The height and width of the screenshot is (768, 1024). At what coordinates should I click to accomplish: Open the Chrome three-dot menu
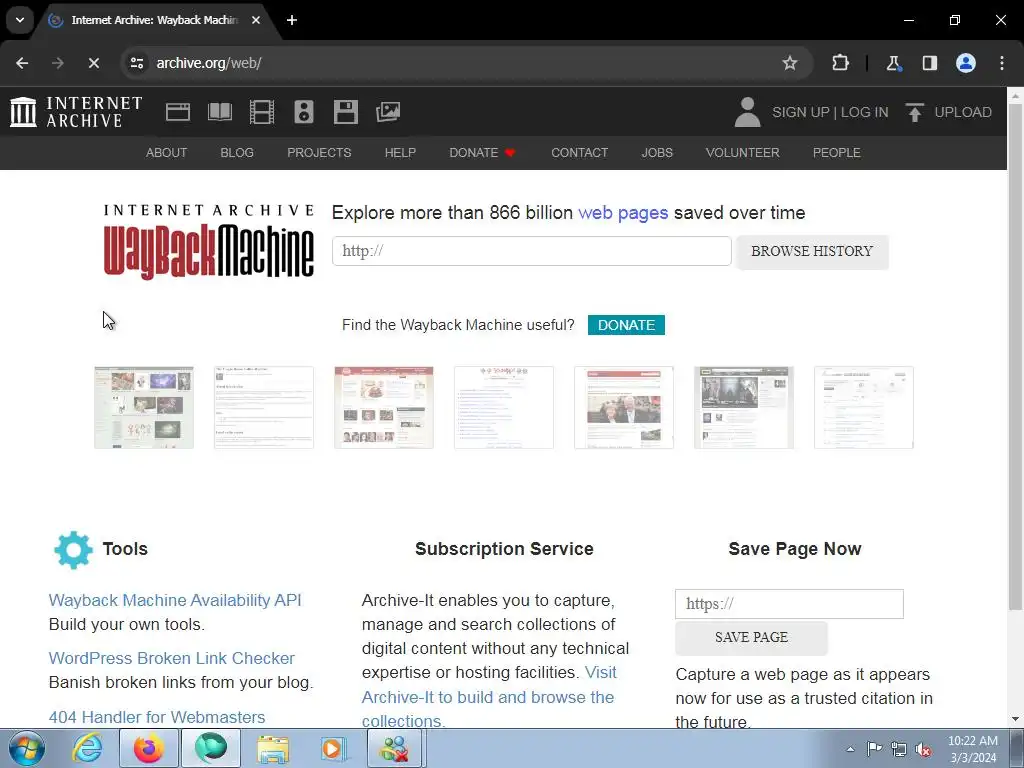pos(1002,63)
